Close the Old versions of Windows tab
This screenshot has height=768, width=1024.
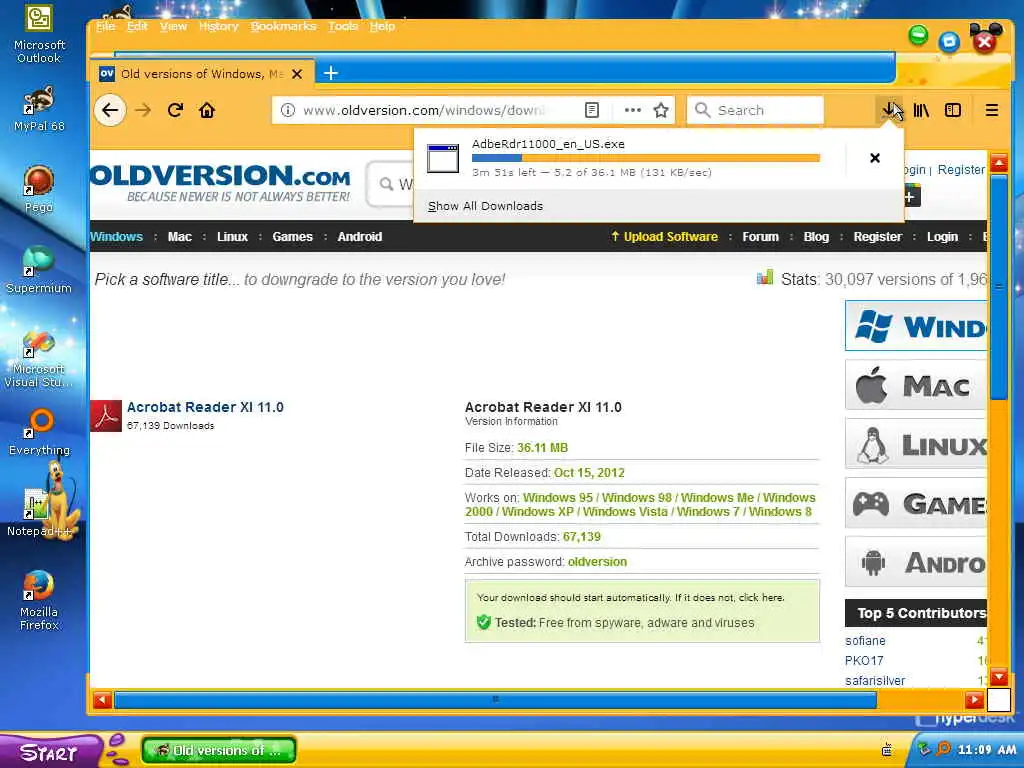pyautogui.click(x=297, y=74)
